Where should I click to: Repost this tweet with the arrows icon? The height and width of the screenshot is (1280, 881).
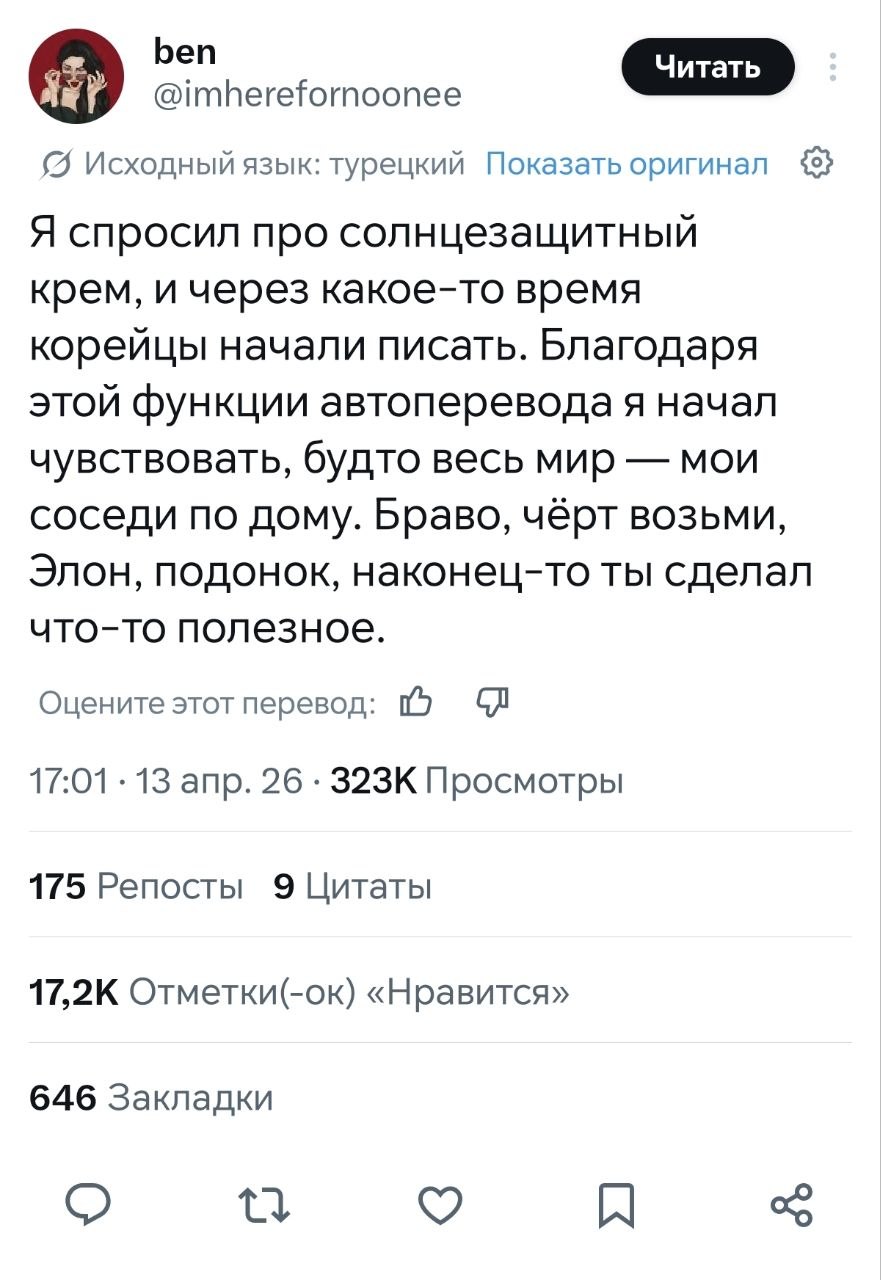click(266, 1204)
